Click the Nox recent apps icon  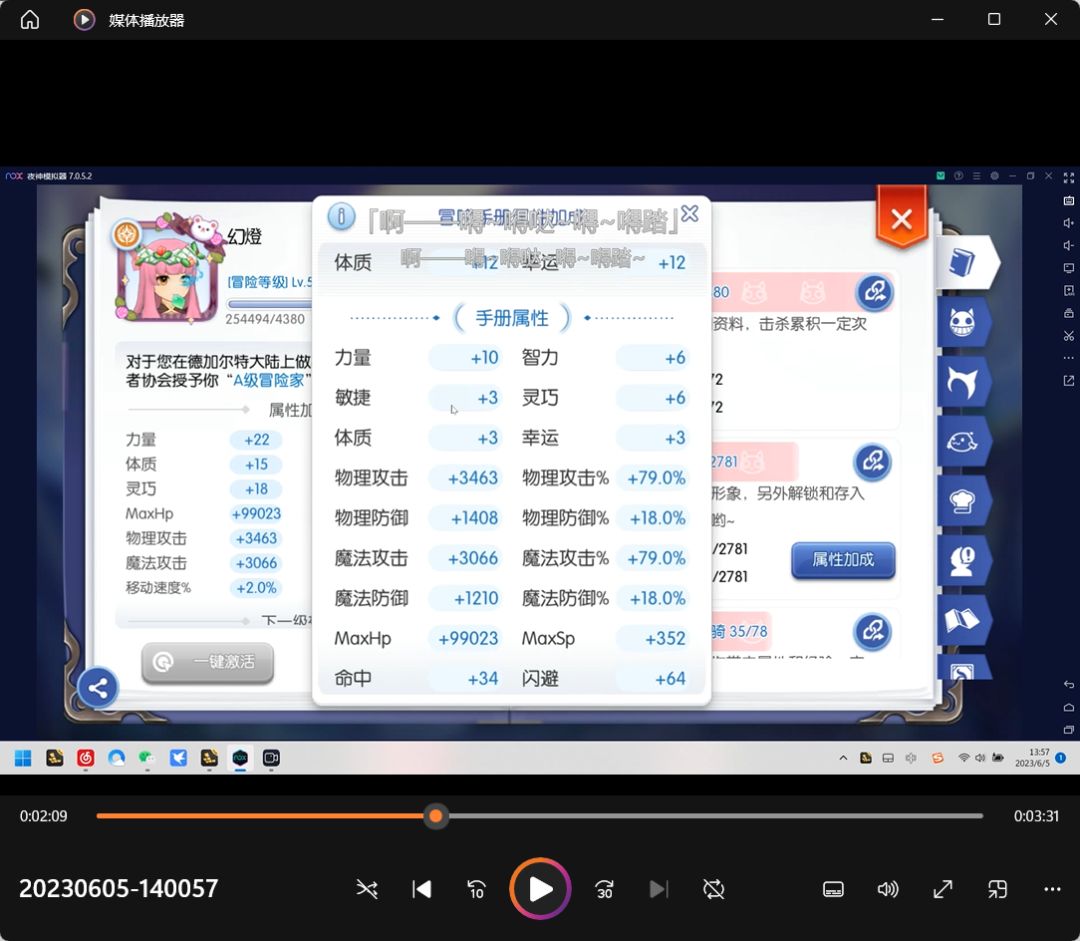click(x=1068, y=729)
